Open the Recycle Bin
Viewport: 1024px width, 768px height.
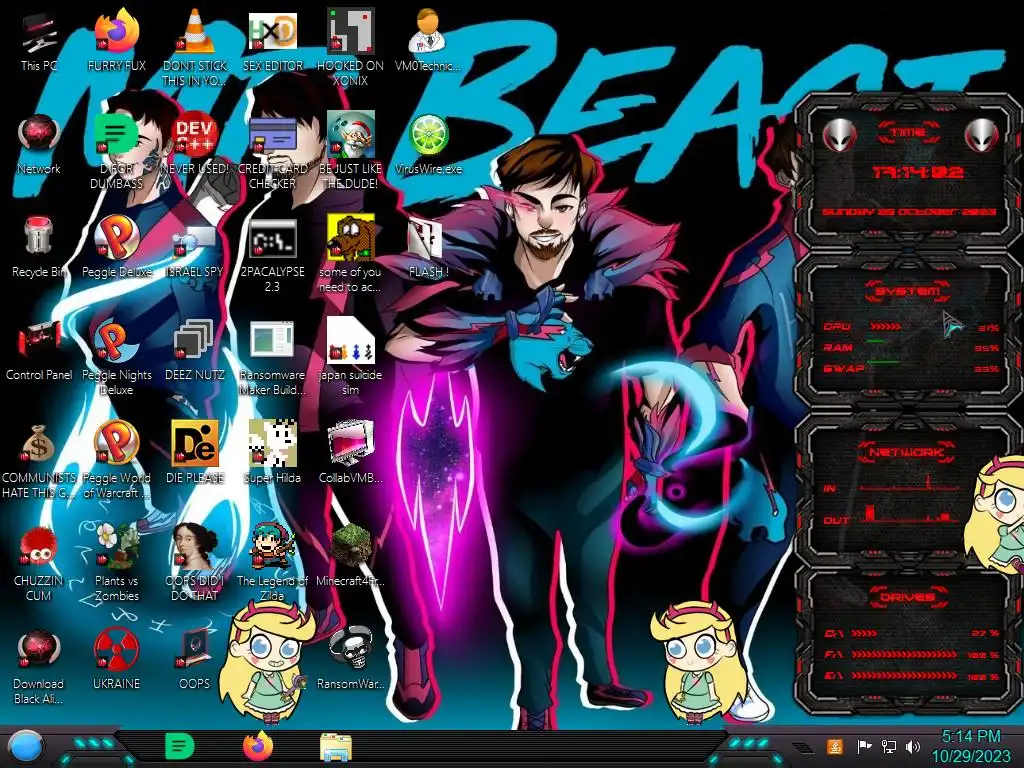tap(39, 236)
